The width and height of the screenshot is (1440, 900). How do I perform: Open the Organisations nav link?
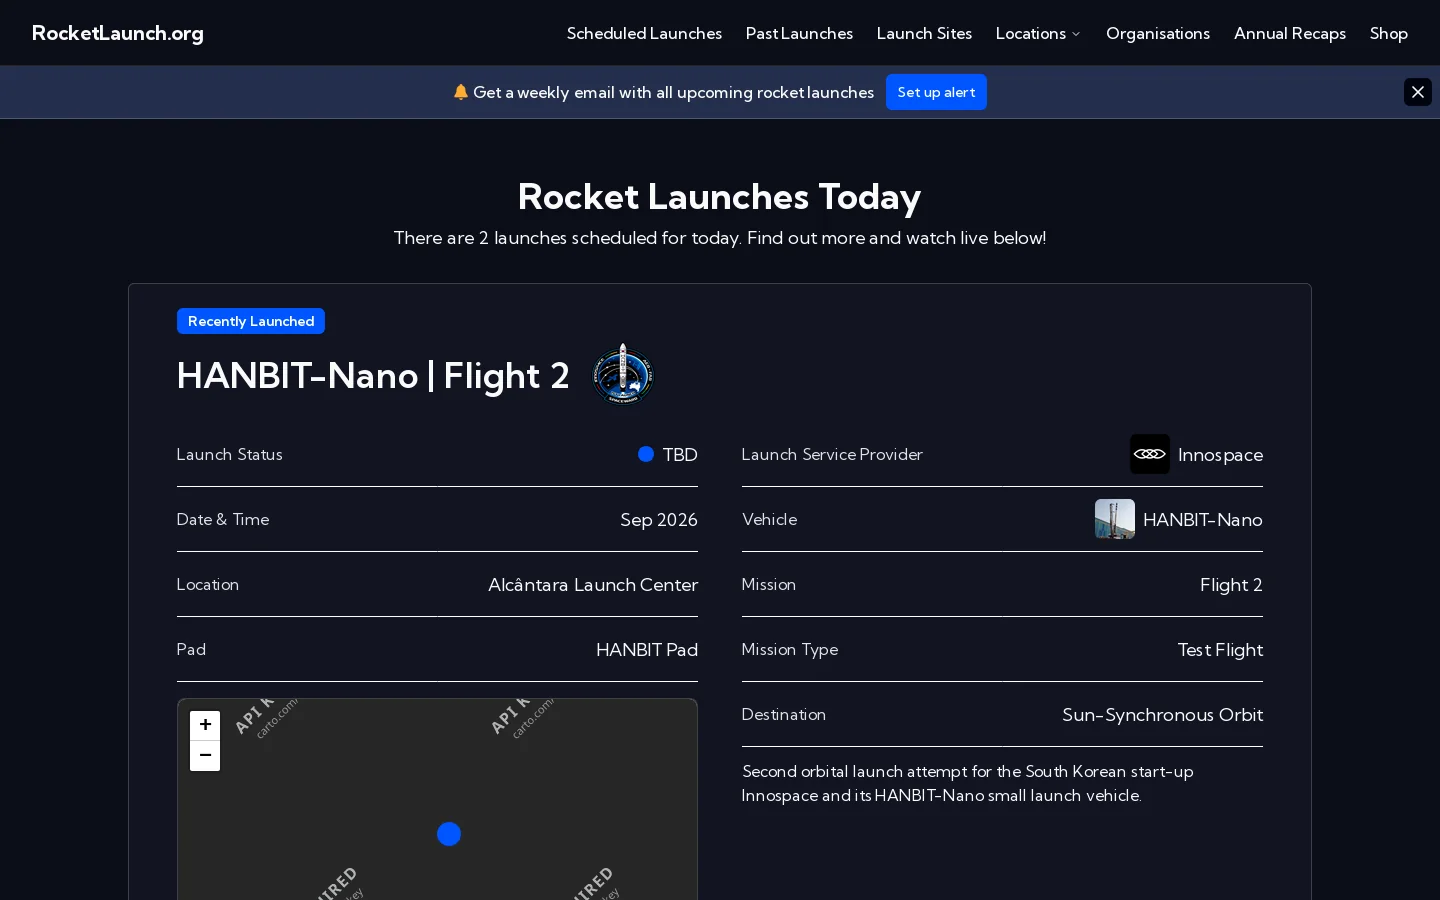pyautogui.click(x=1158, y=33)
